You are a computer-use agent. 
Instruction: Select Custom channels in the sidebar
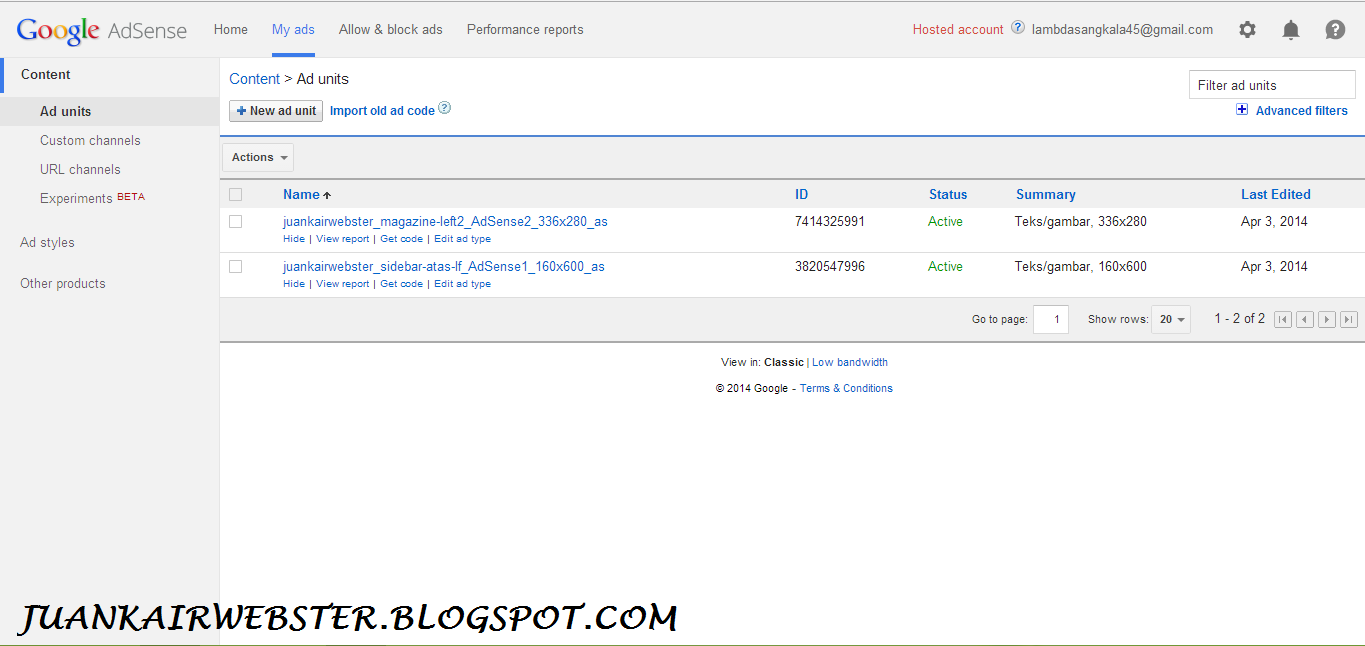click(90, 140)
